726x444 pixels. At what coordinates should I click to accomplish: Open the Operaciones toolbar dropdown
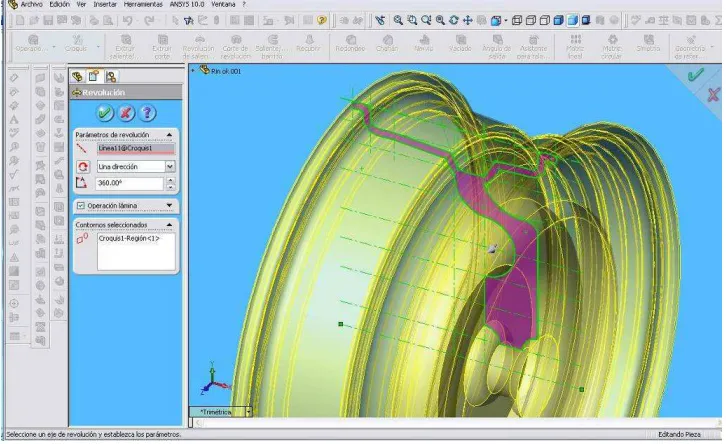(x=54, y=47)
